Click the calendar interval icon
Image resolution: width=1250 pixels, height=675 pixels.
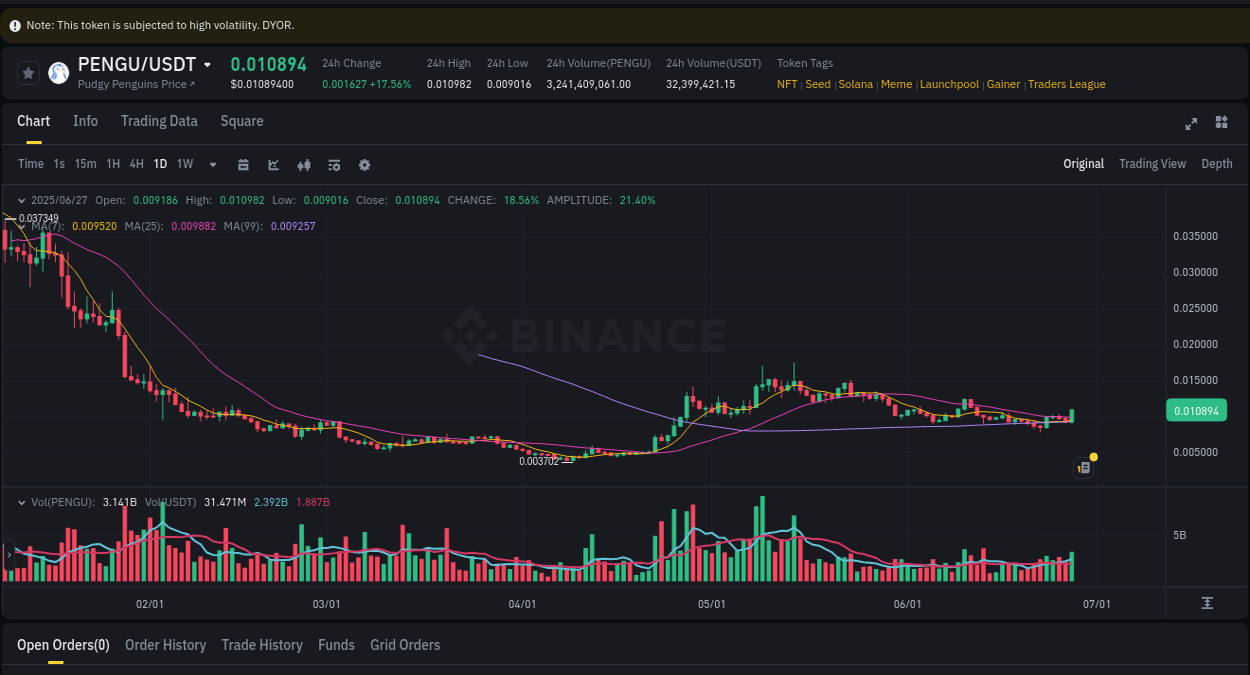pos(243,164)
